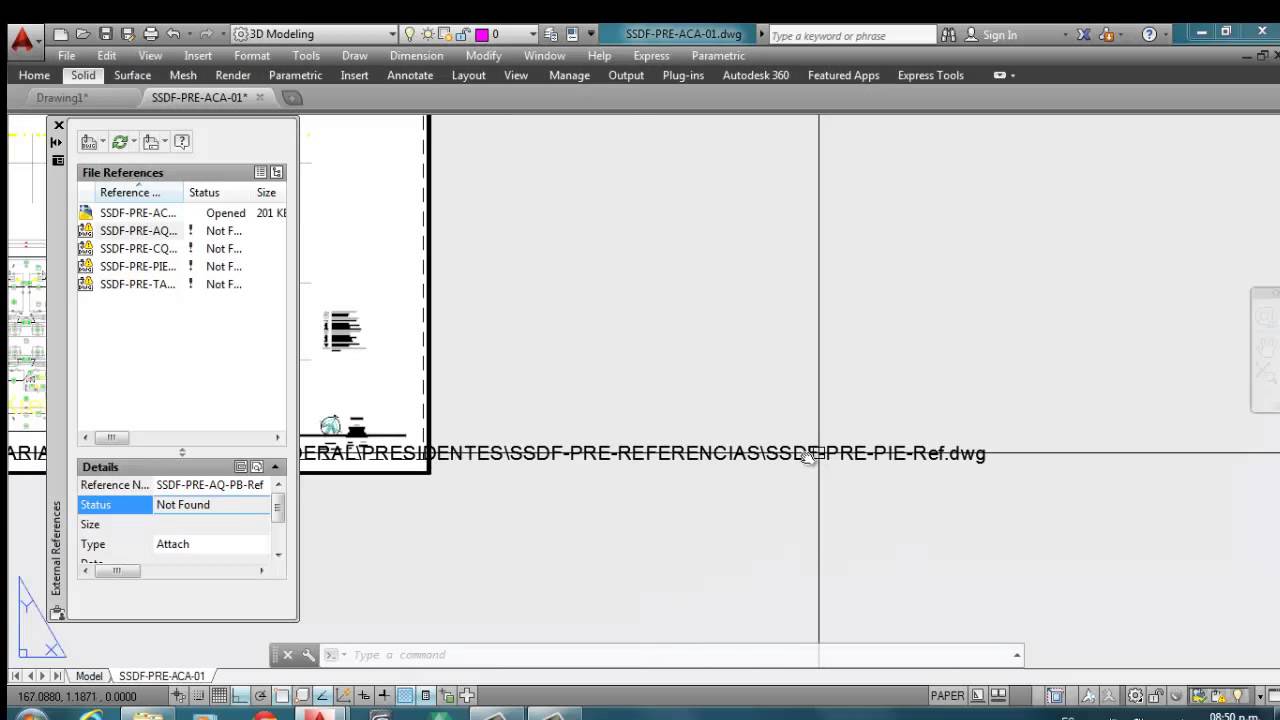
Task: Open the External References palette properties icon
Action: (x=58, y=160)
